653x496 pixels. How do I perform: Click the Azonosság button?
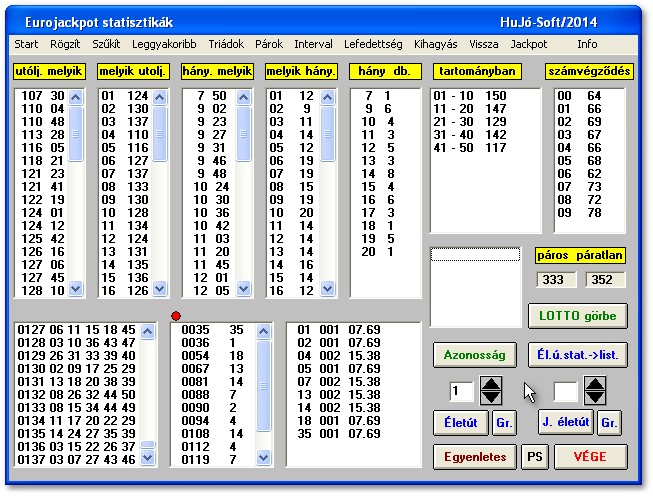(474, 355)
